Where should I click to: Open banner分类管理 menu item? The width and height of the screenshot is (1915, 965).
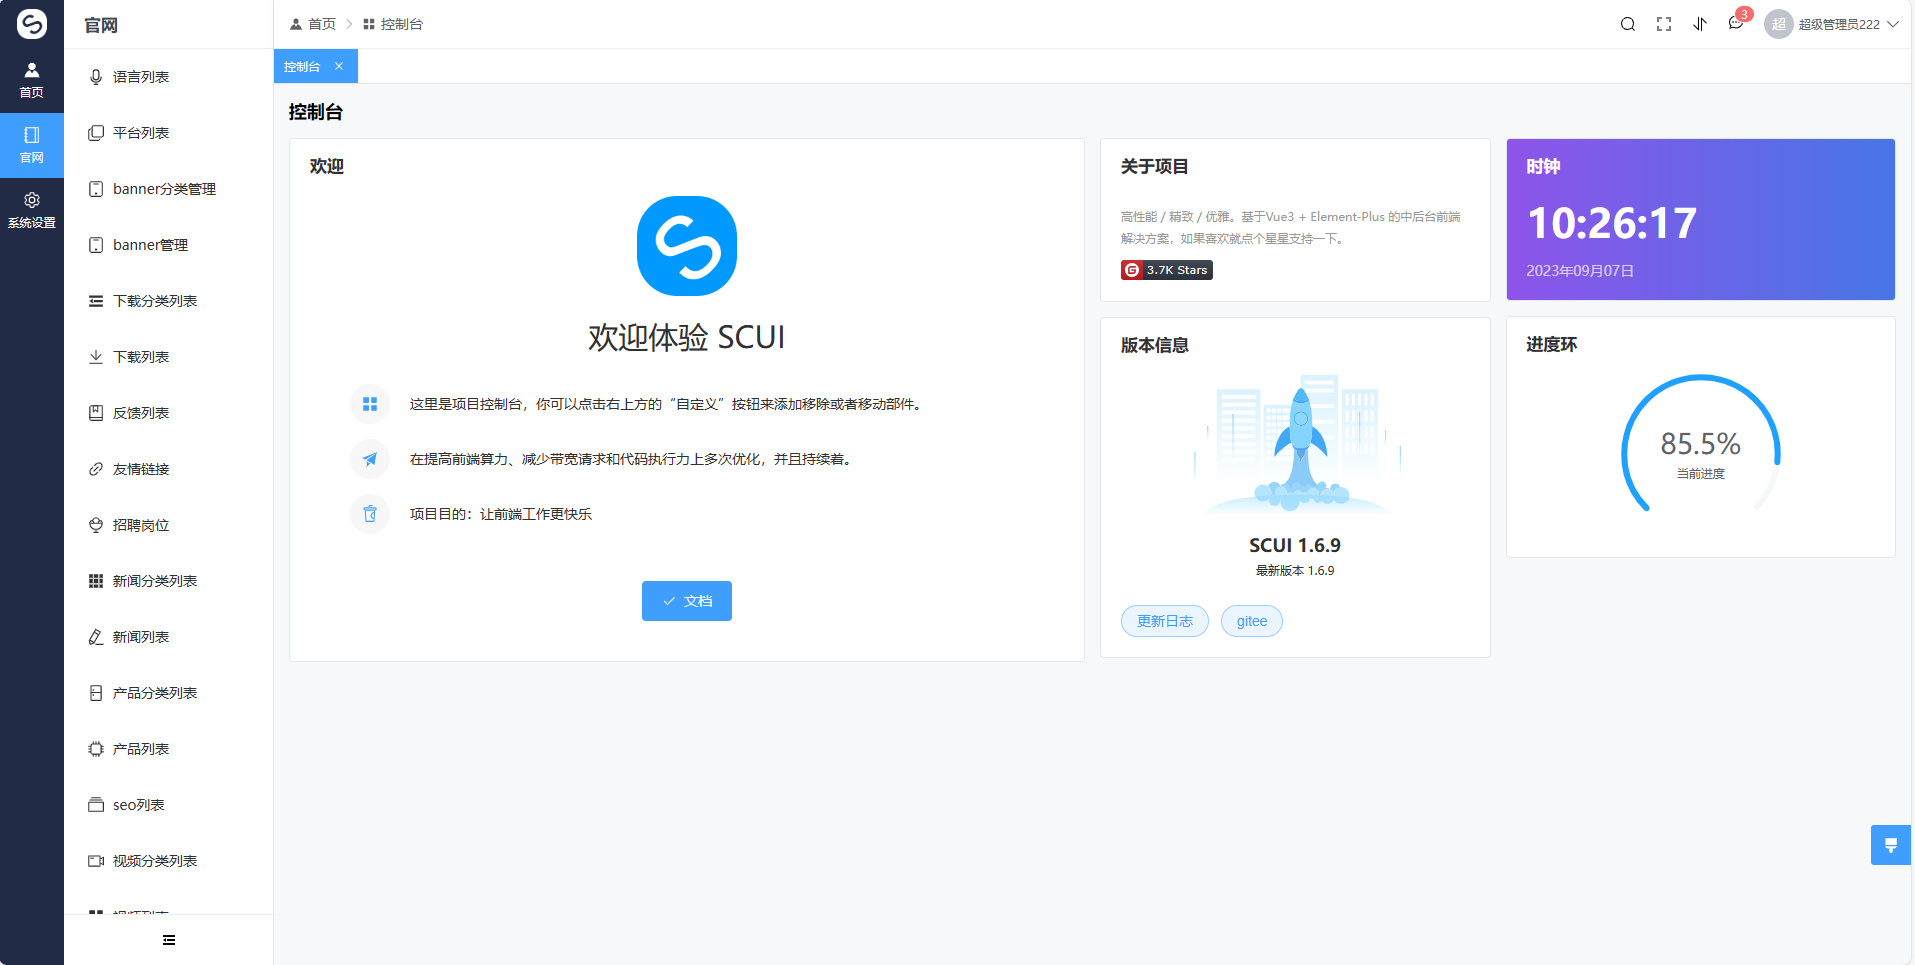(x=168, y=189)
